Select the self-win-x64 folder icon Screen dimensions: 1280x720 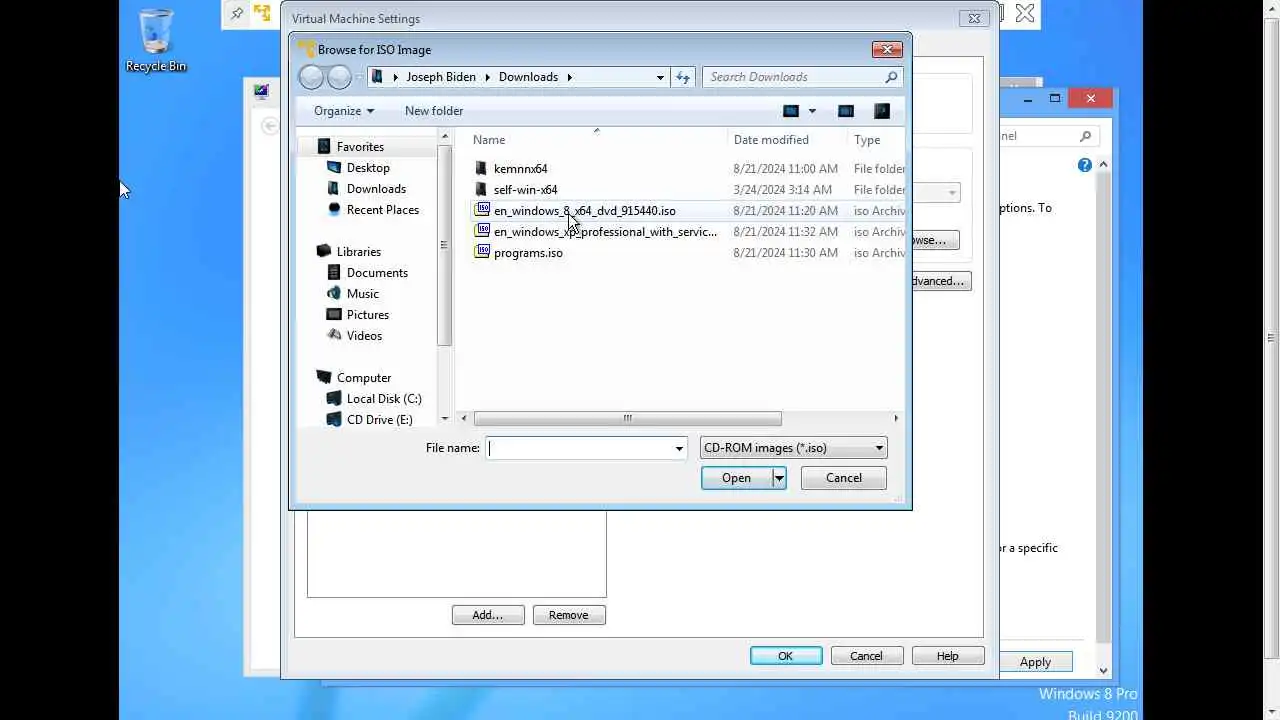point(481,190)
